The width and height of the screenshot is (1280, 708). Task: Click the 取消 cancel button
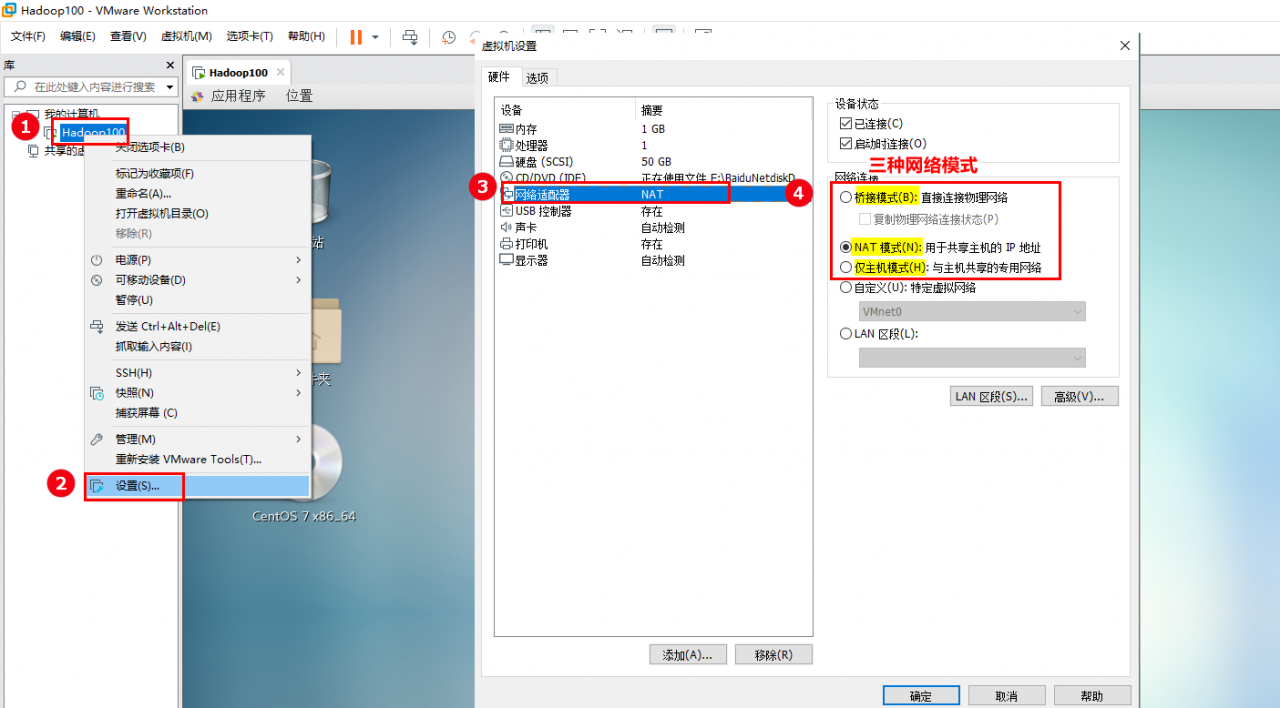pos(1007,696)
